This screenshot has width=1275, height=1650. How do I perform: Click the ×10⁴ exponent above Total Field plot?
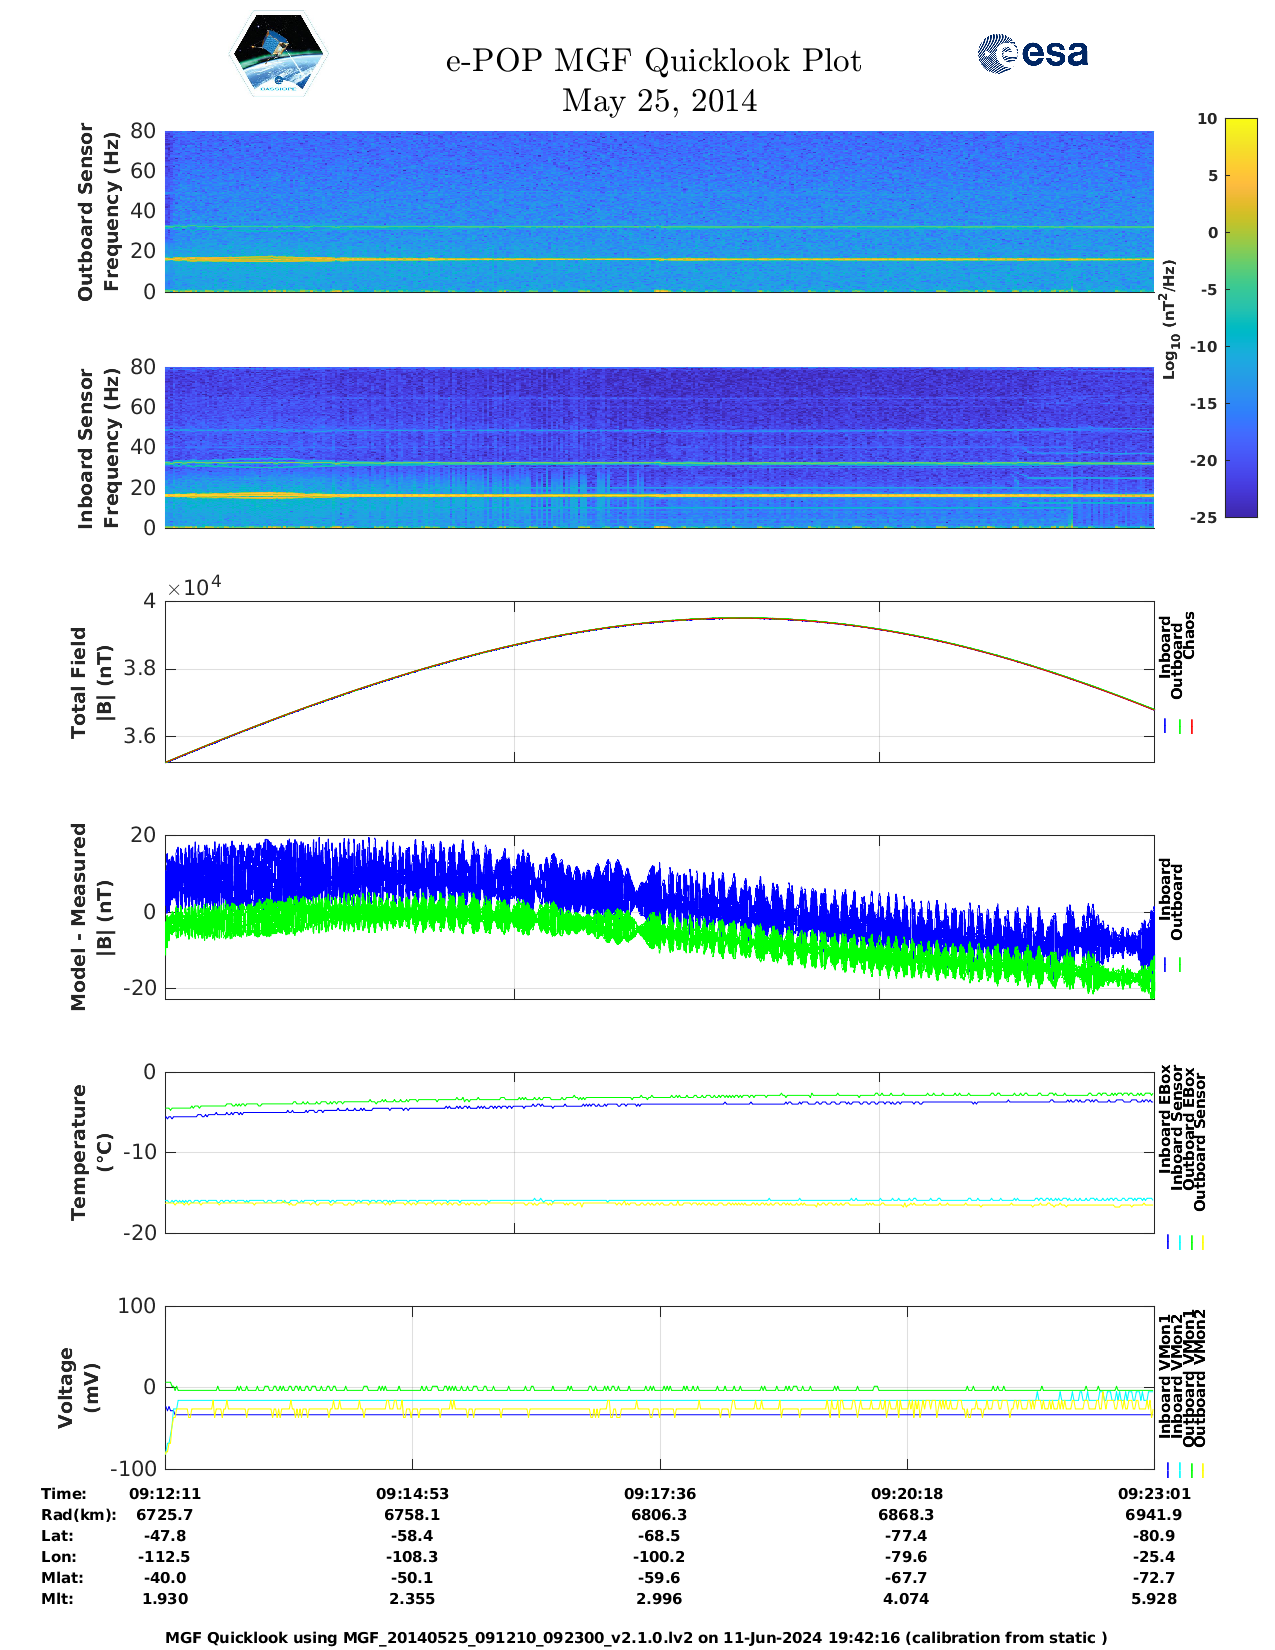tap(194, 587)
